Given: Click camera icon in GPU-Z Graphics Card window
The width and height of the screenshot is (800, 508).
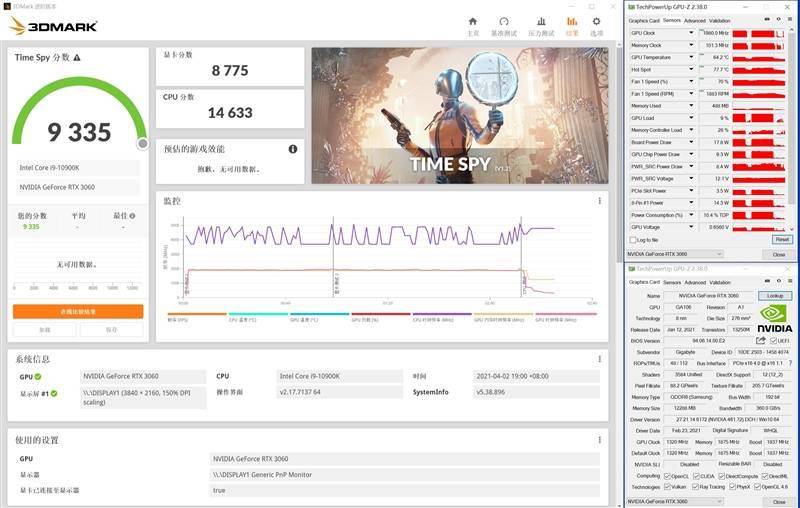Looking at the screenshot, I should (767, 281).
